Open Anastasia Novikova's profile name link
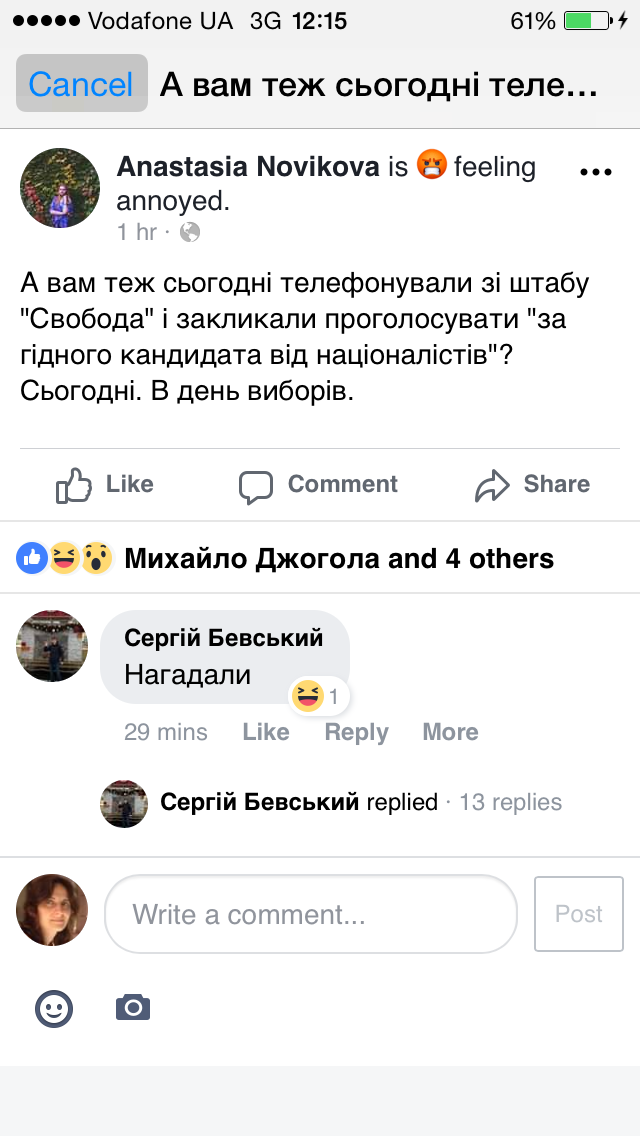The height and width of the screenshot is (1136, 640). [248, 167]
